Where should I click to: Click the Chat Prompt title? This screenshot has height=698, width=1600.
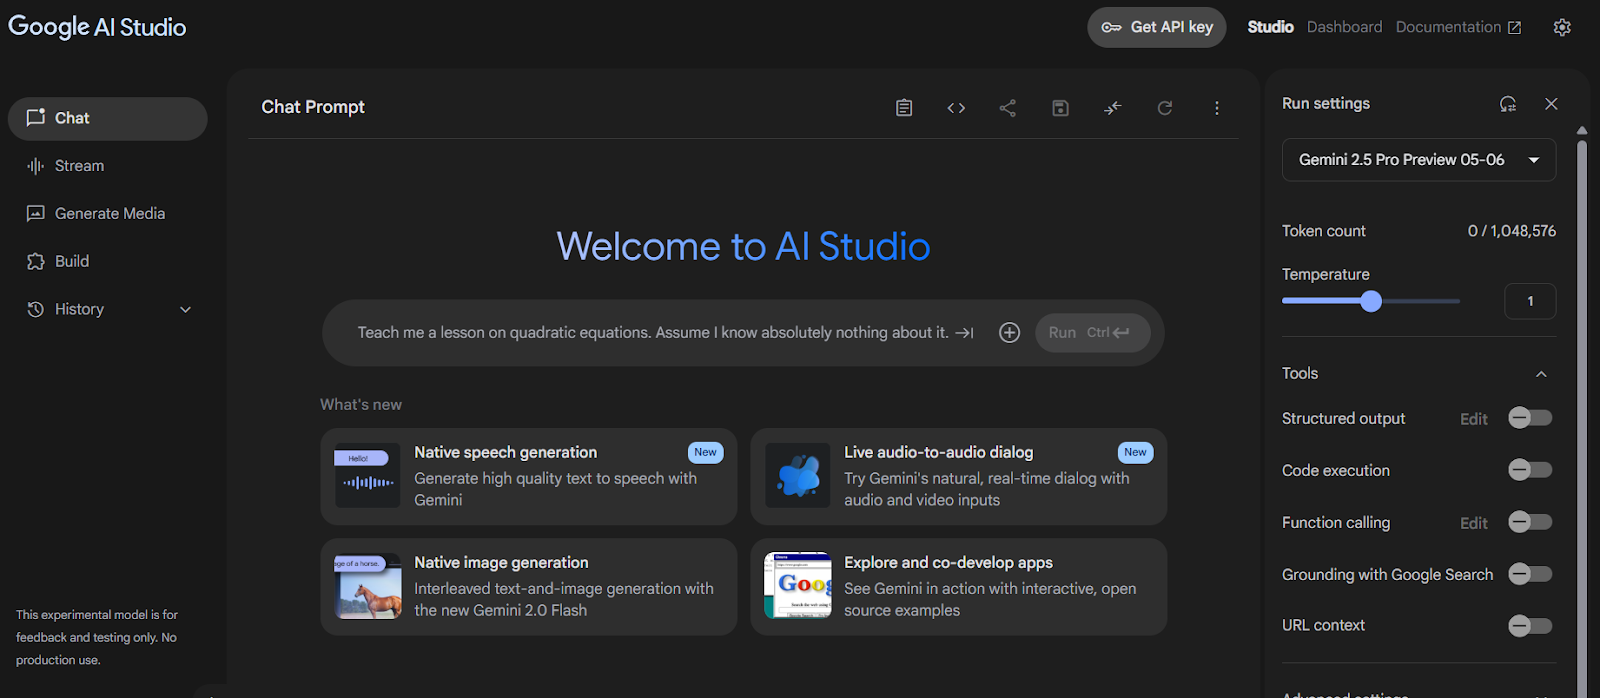[313, 107]
